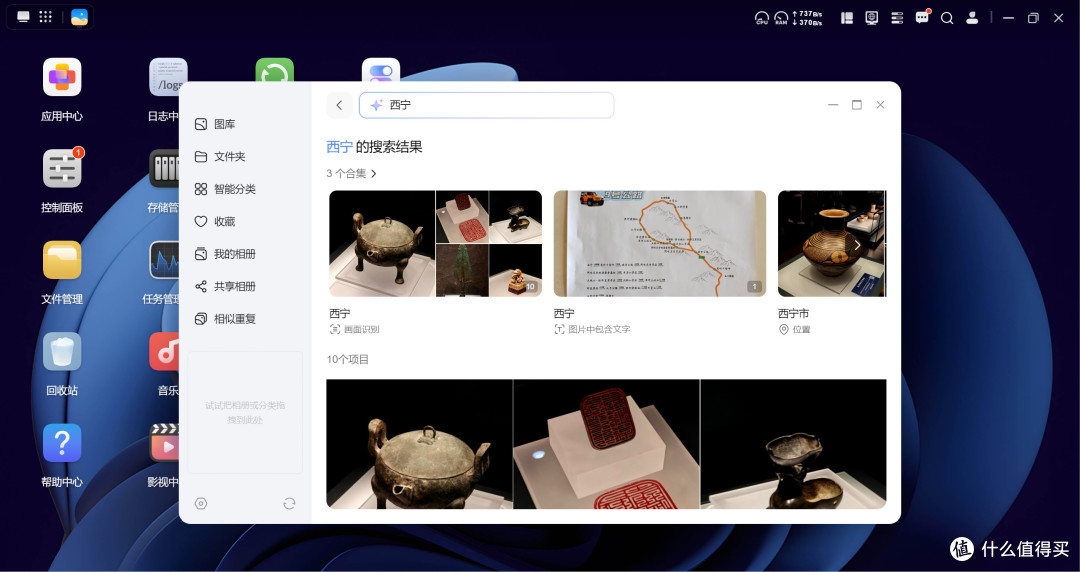
Task: Open the 控制面板 desktop icon
Action: point(62,169)
